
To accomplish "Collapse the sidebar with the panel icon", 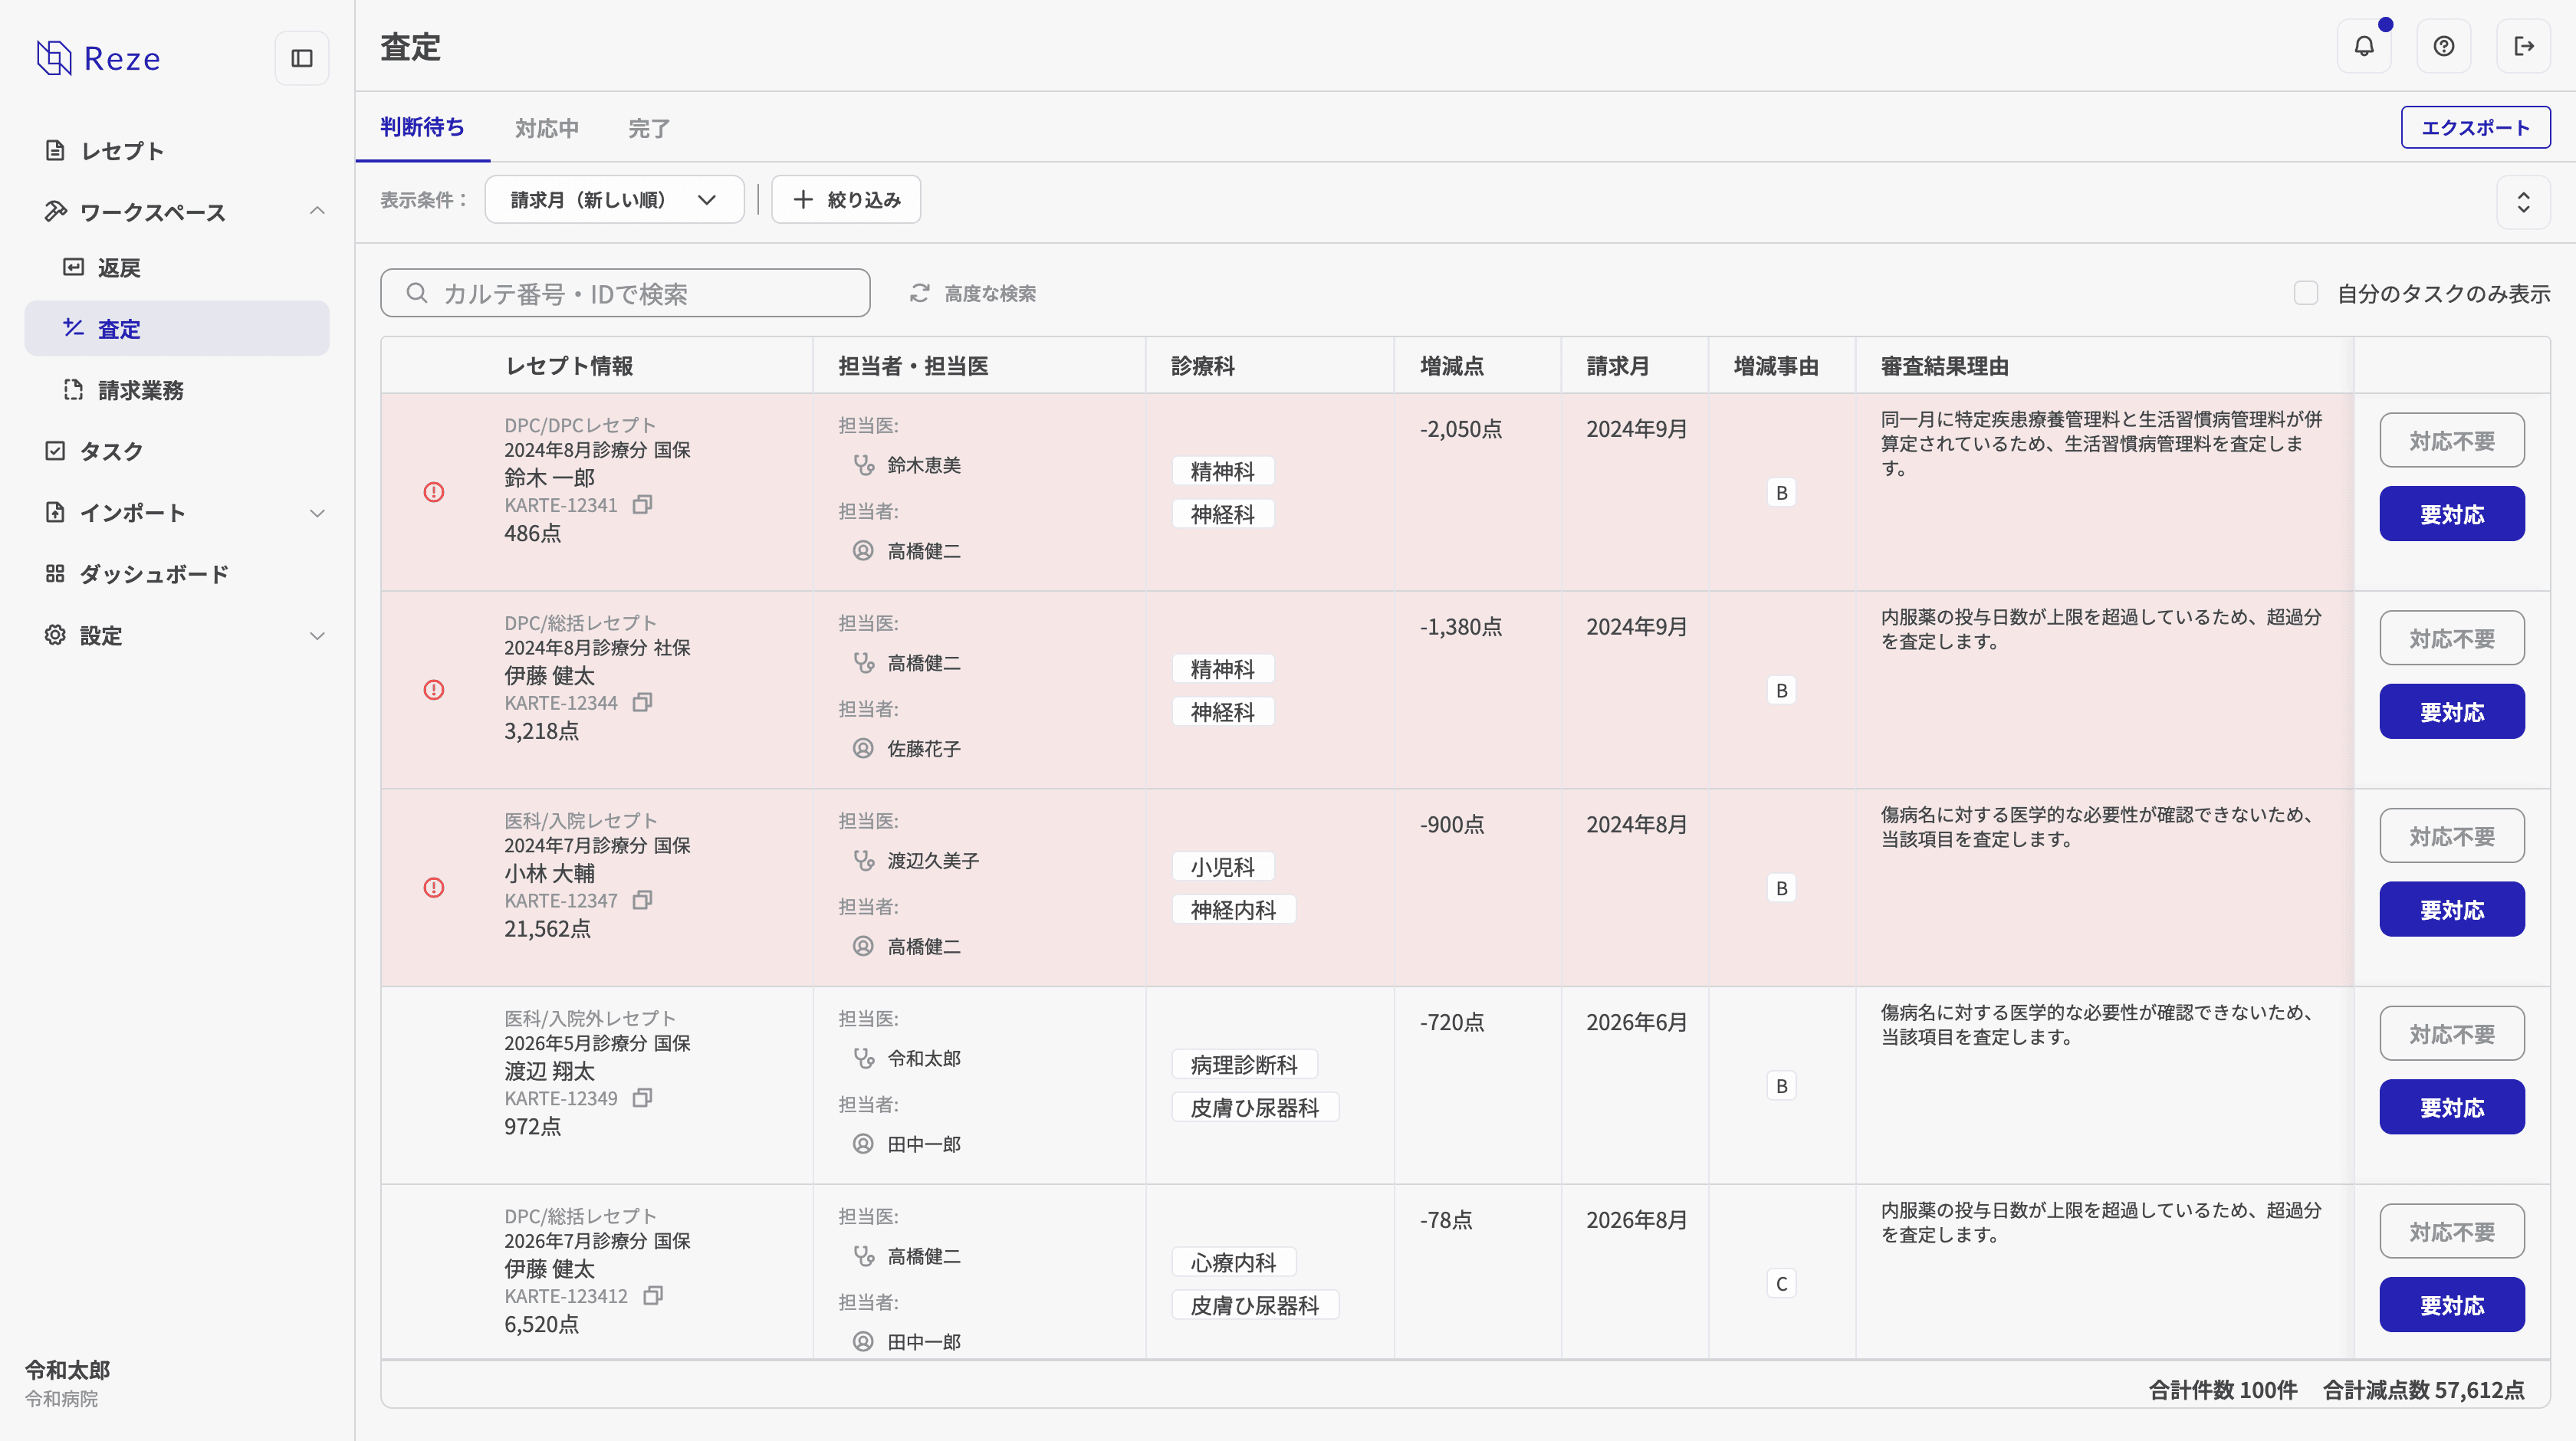I will (x=301, y=58).
